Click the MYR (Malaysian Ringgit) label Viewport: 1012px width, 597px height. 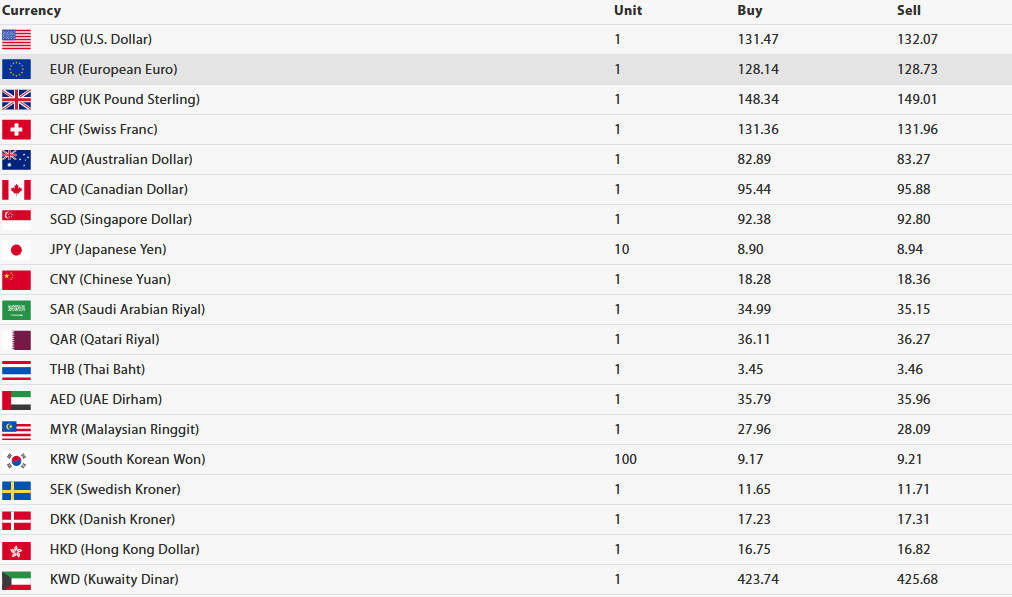124,430
